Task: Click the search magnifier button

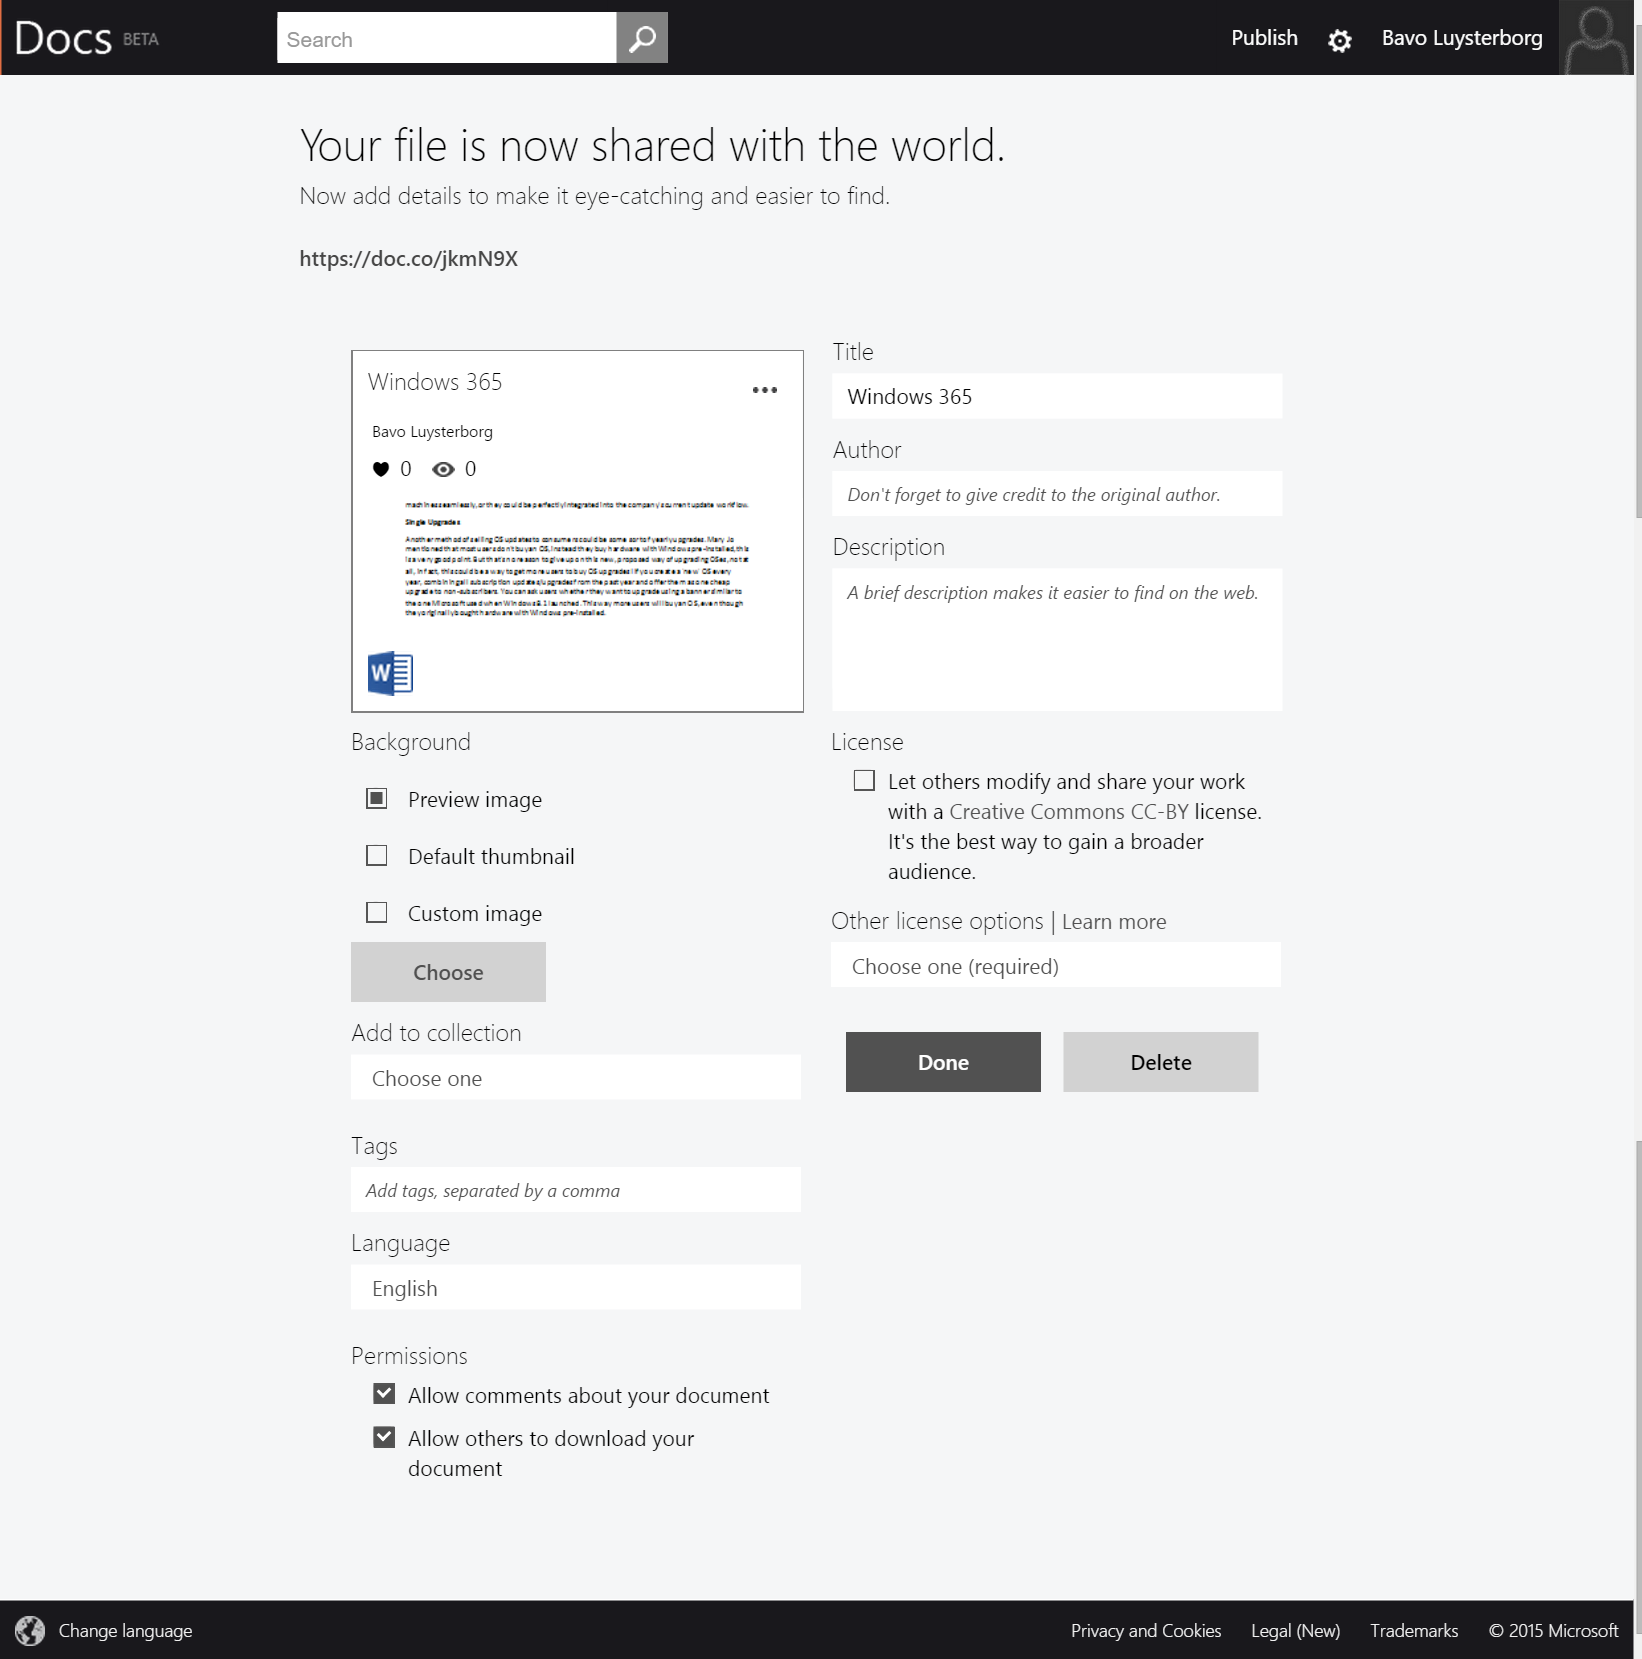Action: (x=642, y=38)
